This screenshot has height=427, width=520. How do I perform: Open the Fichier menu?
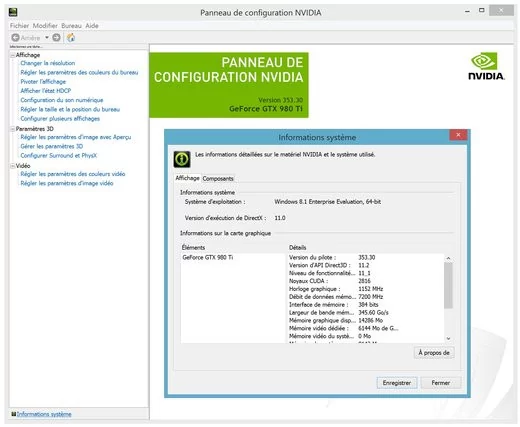[x=19, y=26]
